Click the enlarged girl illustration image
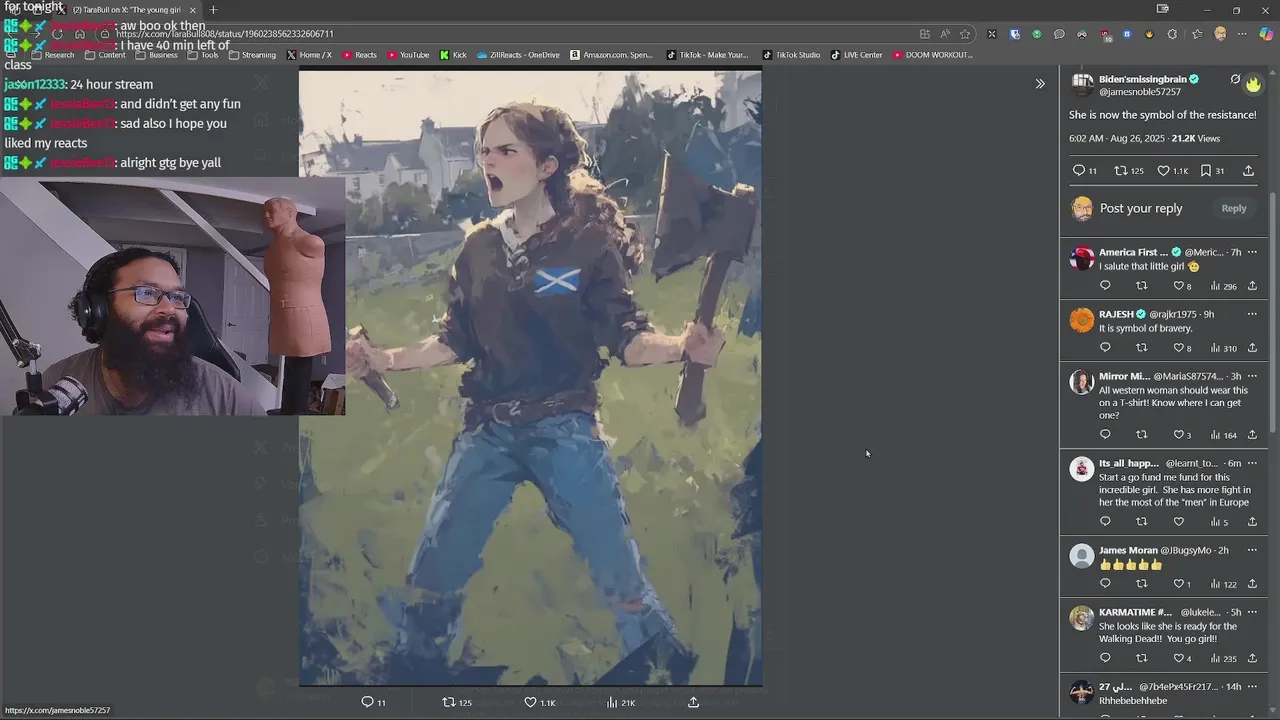This screenshot has width=1280, height=720. (x=530, y=378)
